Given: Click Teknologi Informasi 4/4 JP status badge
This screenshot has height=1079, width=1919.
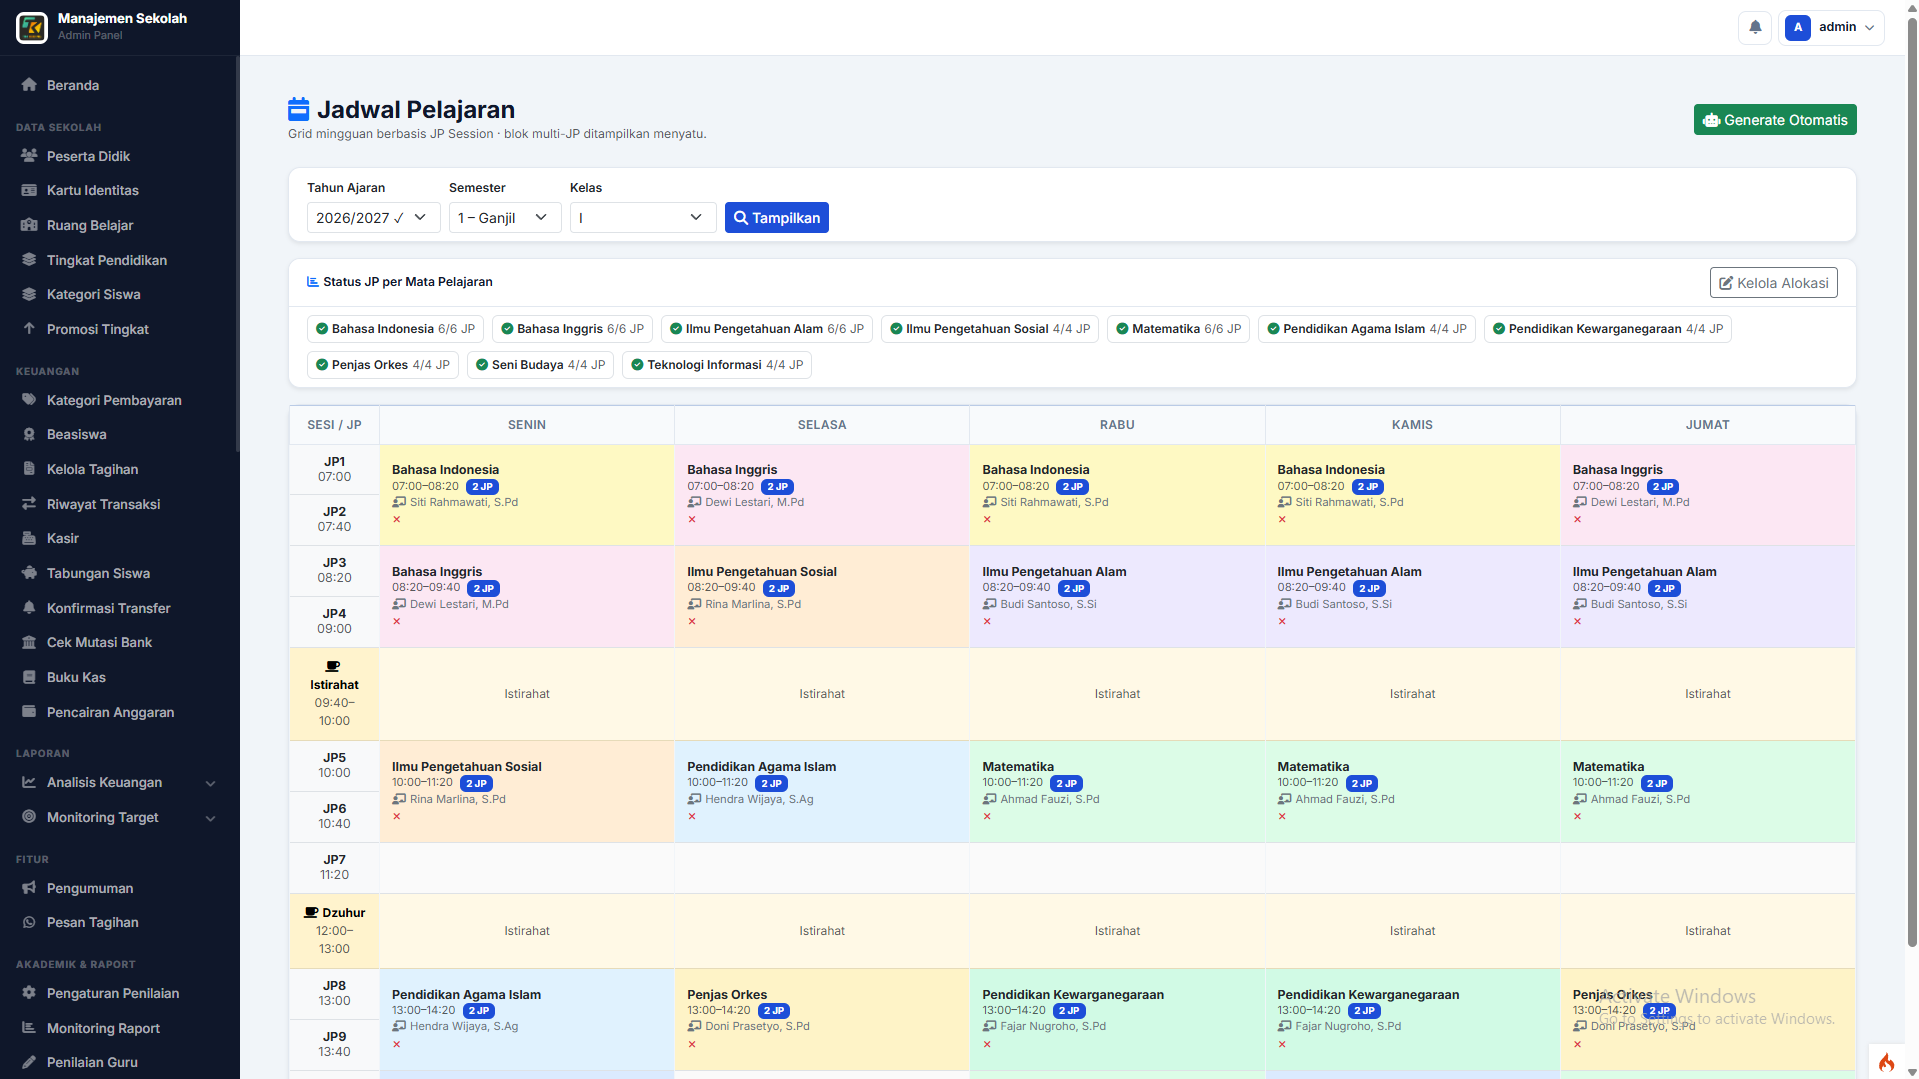Looking at the screenshot, I should click(716, 365).
